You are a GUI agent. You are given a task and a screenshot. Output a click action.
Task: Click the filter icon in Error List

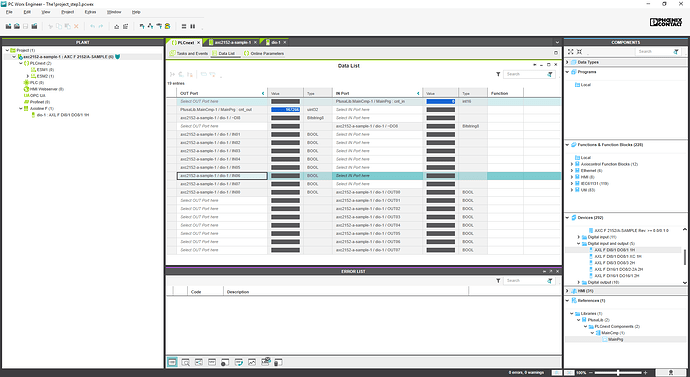(498, 281)
